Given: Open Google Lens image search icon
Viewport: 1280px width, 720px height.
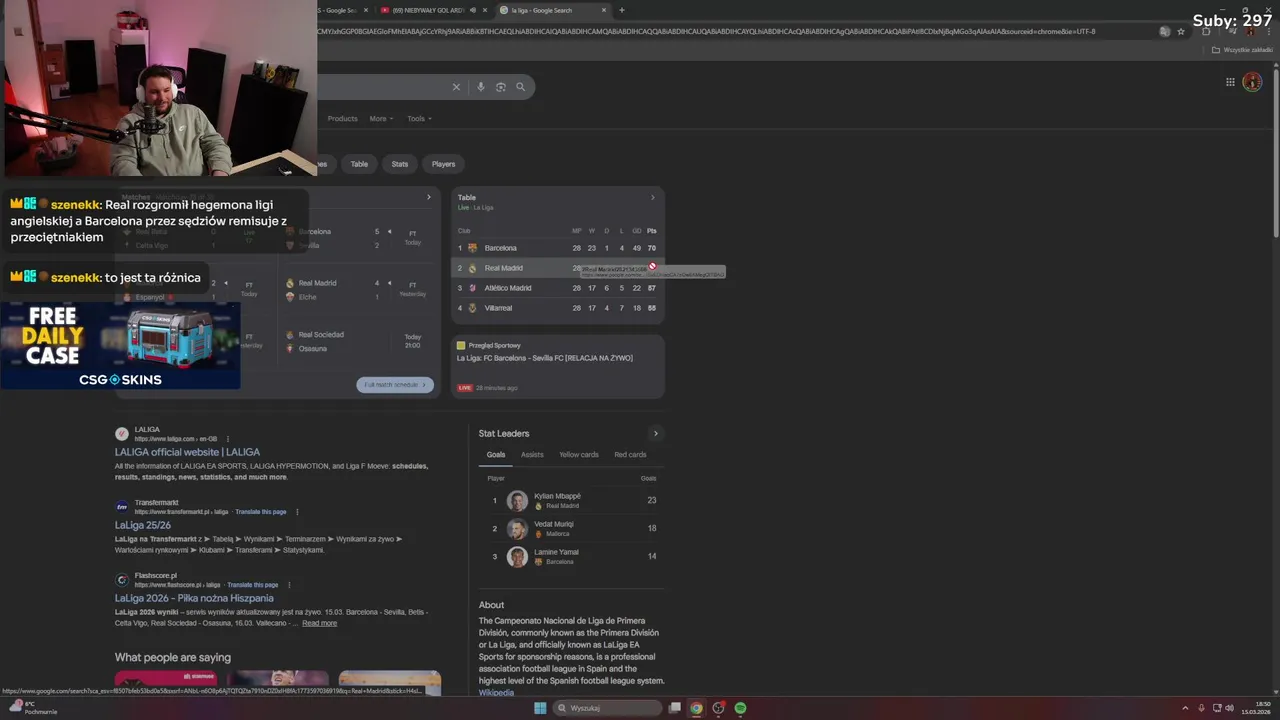Looking at the screenshot, I should click(x=501, y=87).
